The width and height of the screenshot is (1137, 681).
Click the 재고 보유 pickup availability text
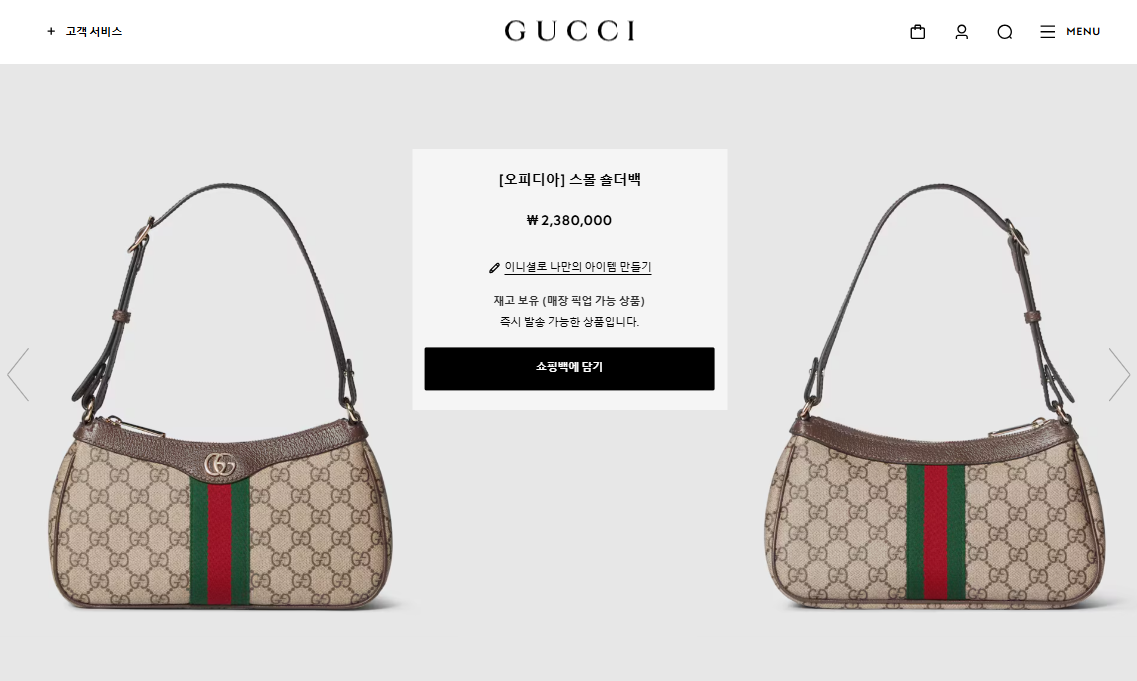[569, 300]
